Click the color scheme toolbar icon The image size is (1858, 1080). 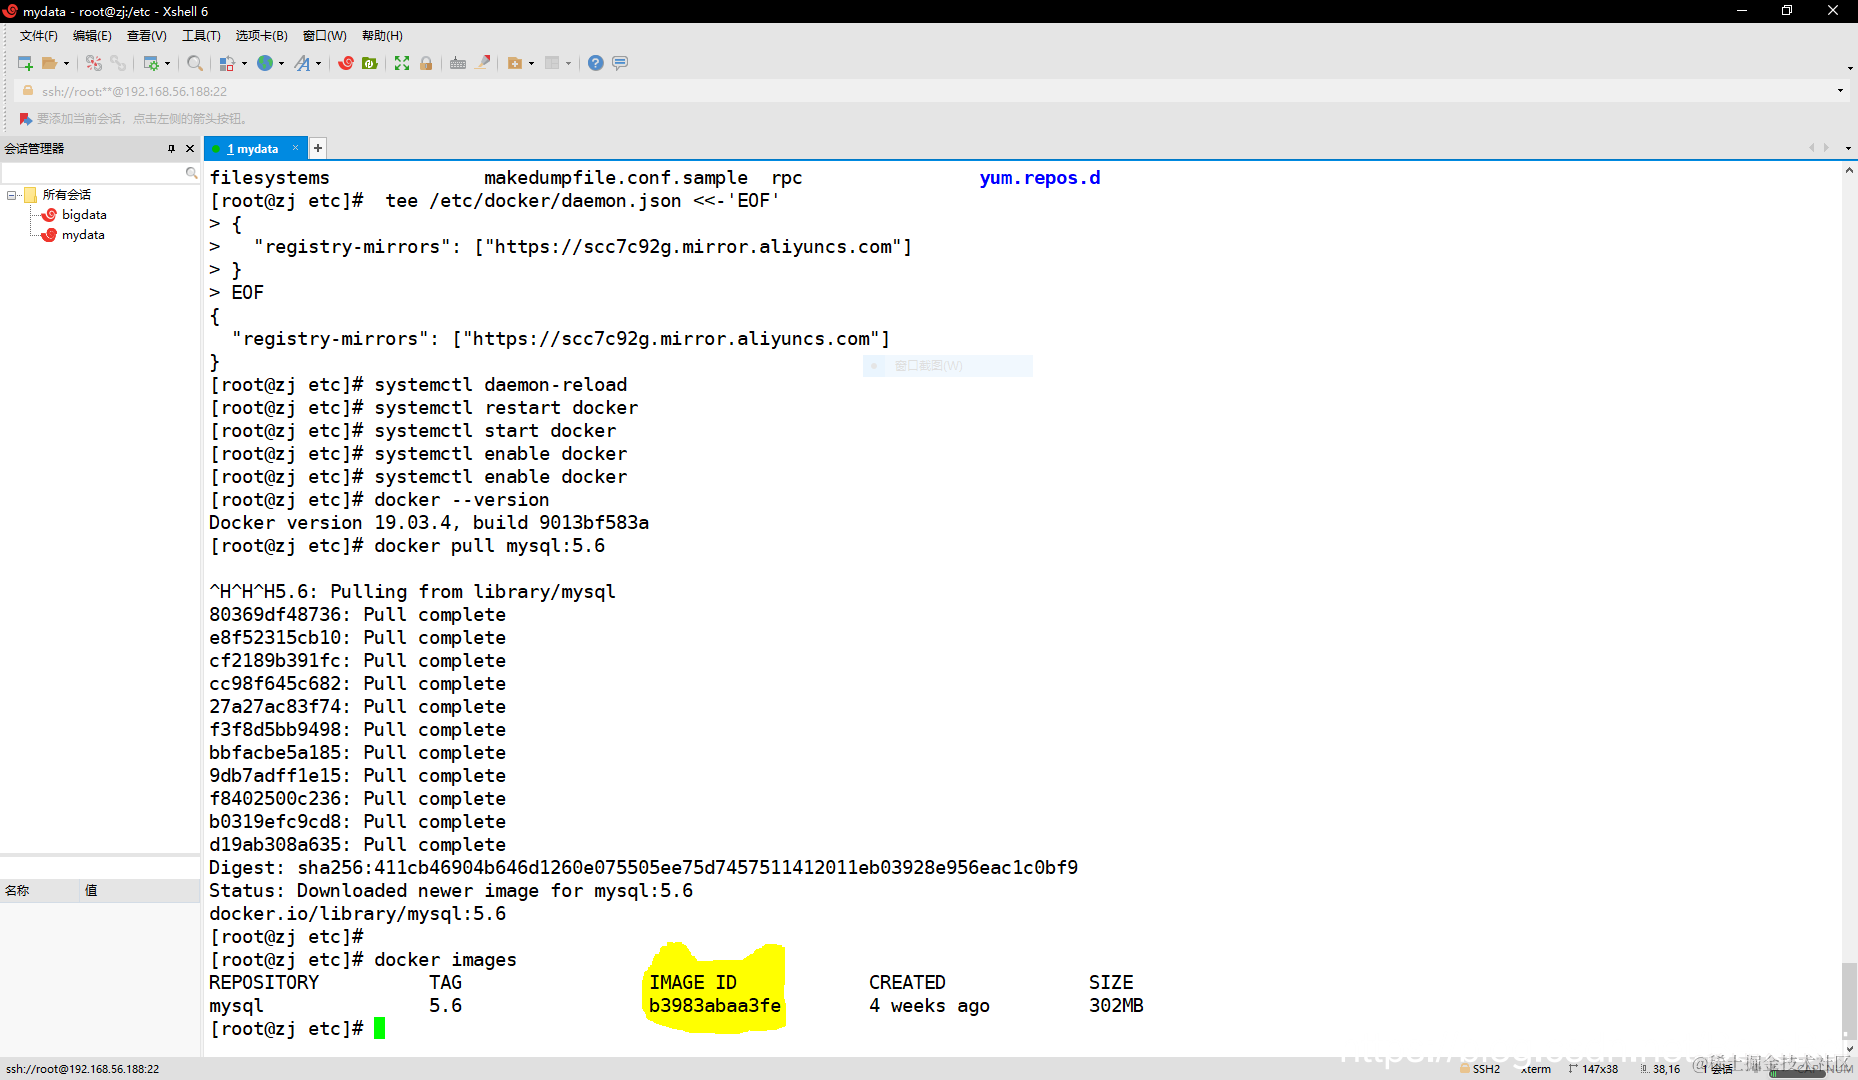click(x=228, y=63)
